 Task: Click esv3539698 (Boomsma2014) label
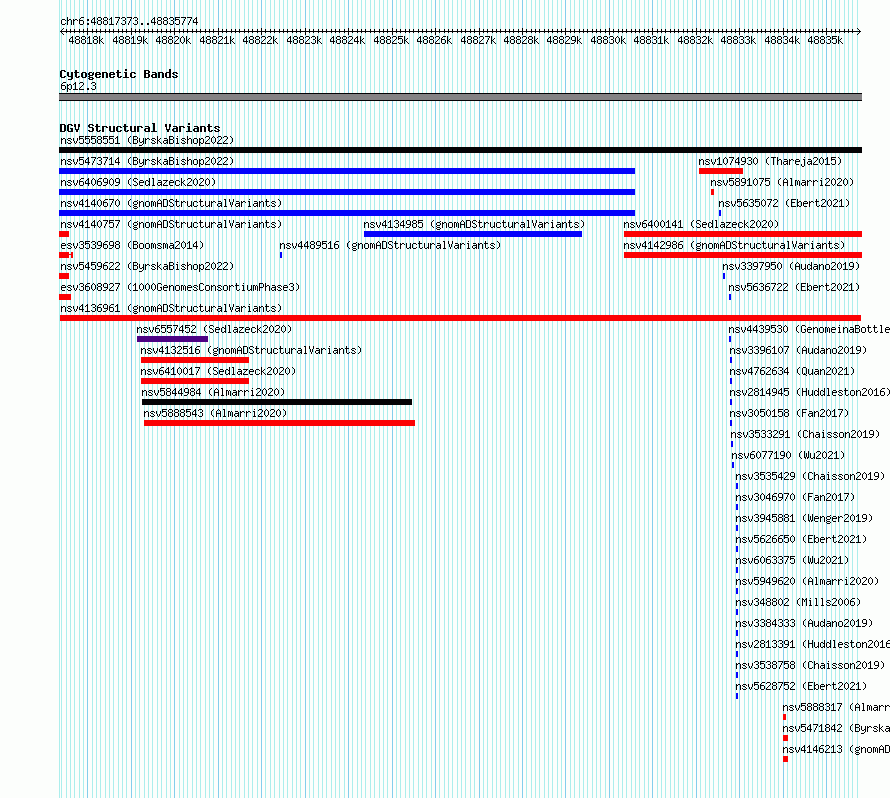pyautogui.click(x=132, y=245)
